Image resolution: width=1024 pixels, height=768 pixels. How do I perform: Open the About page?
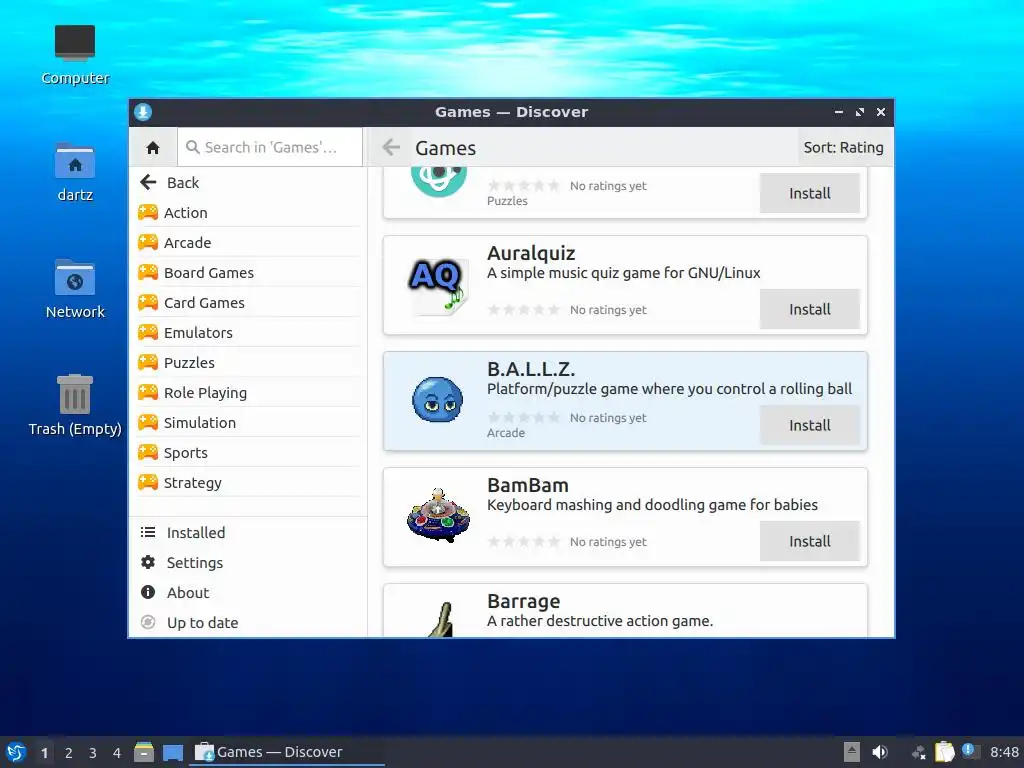[x=248, y=592]
